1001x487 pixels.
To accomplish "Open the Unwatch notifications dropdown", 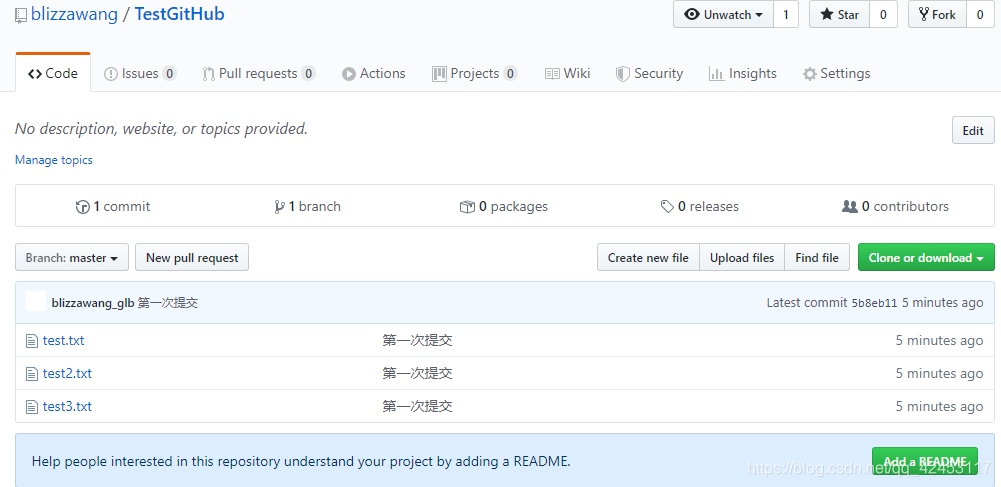I will [x=723, y=14].
